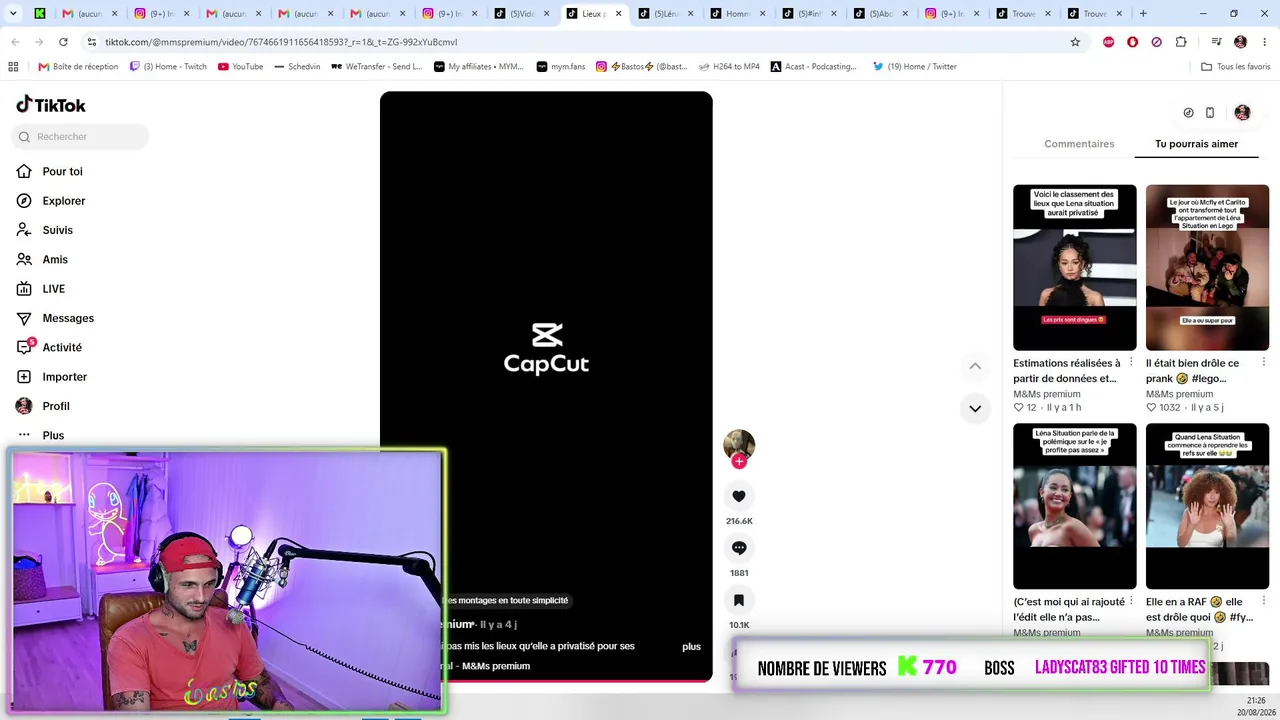1280x720 pixels.
Task: Open options for 'Estimations réalisées à' video
Action: [x=1131, y=362]
